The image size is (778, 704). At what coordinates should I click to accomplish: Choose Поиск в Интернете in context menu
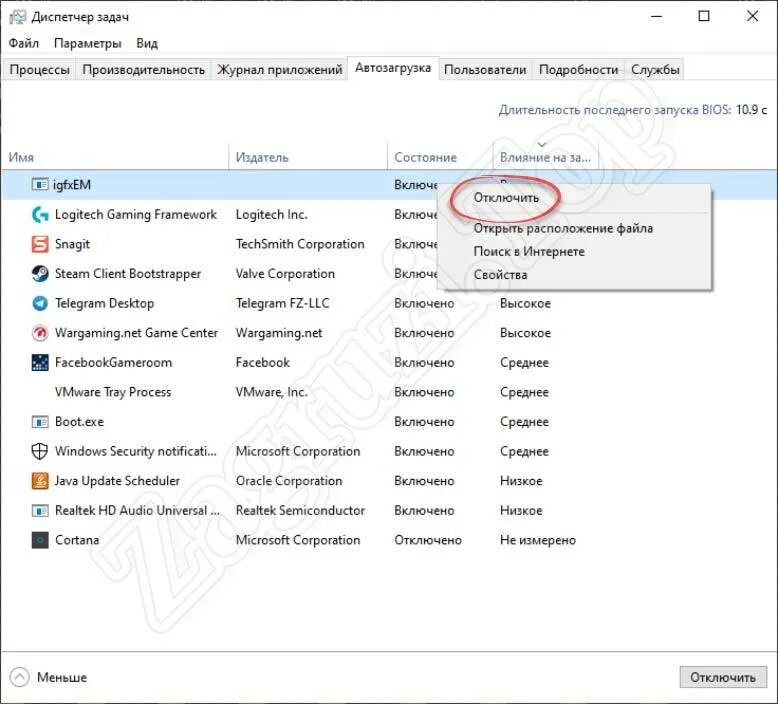coord(529,252)
